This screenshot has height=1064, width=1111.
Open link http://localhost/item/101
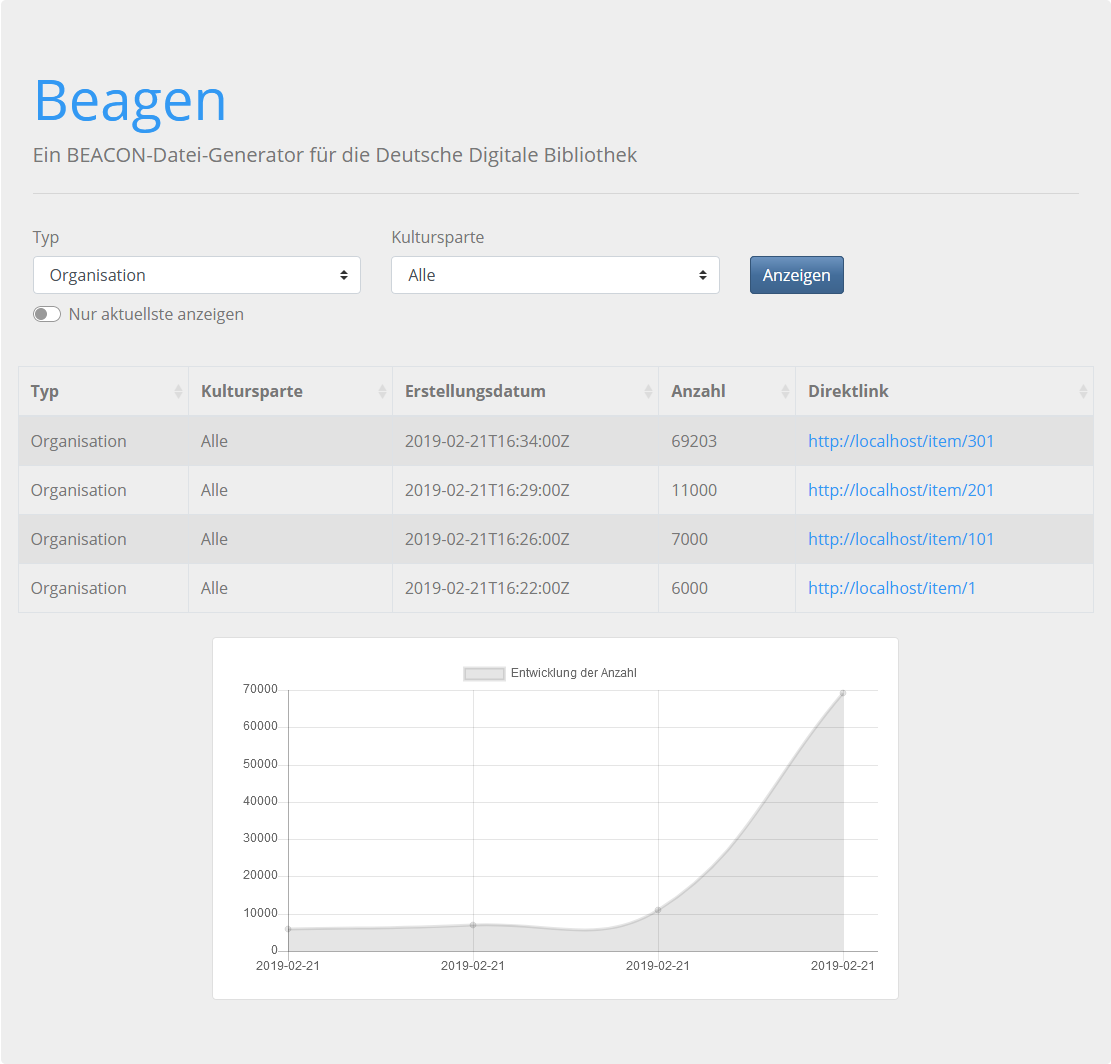click(901, 538)
